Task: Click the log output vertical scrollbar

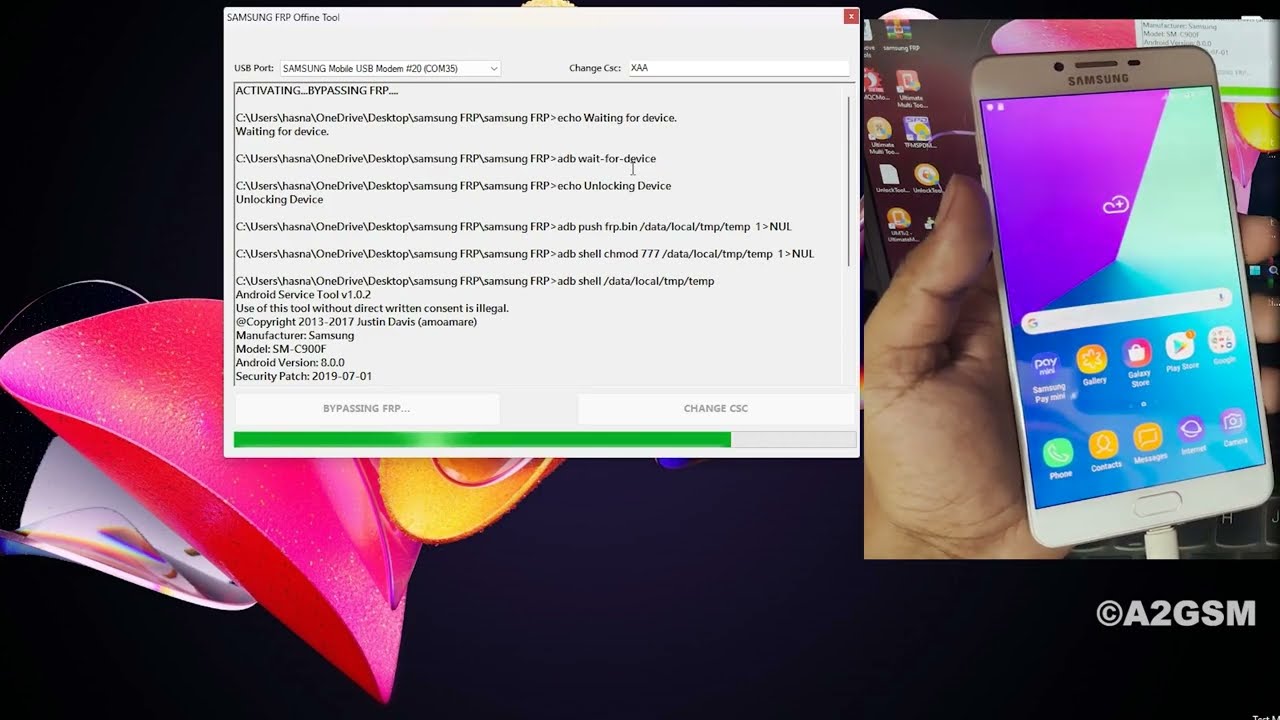Action: click(850, 180)
